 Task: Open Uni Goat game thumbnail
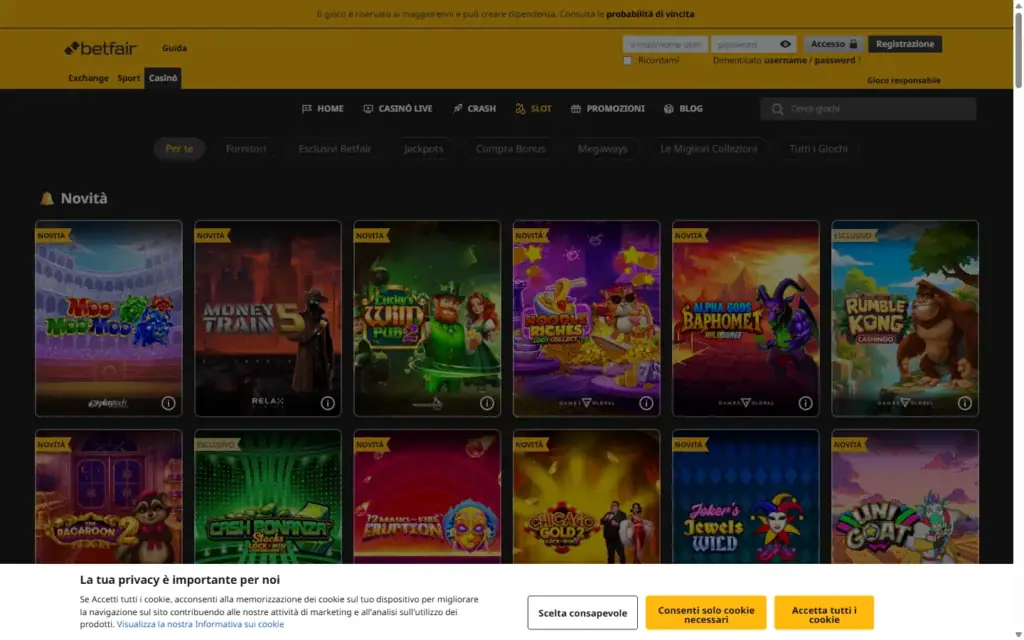[x=905, y=497]
